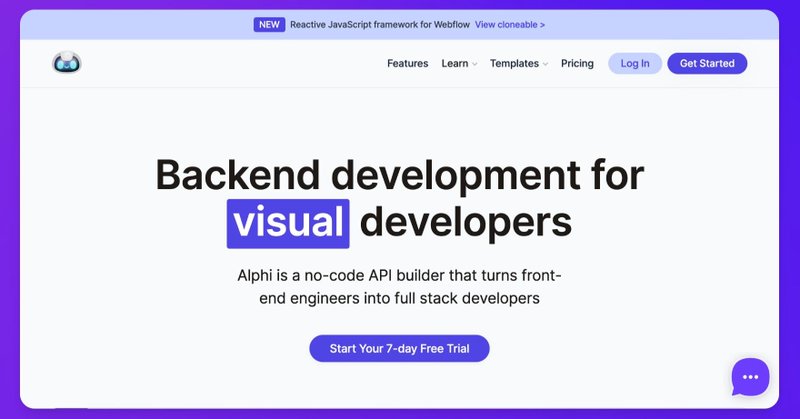Go to the Features page

pyautogui.click(x=408, y=63)
